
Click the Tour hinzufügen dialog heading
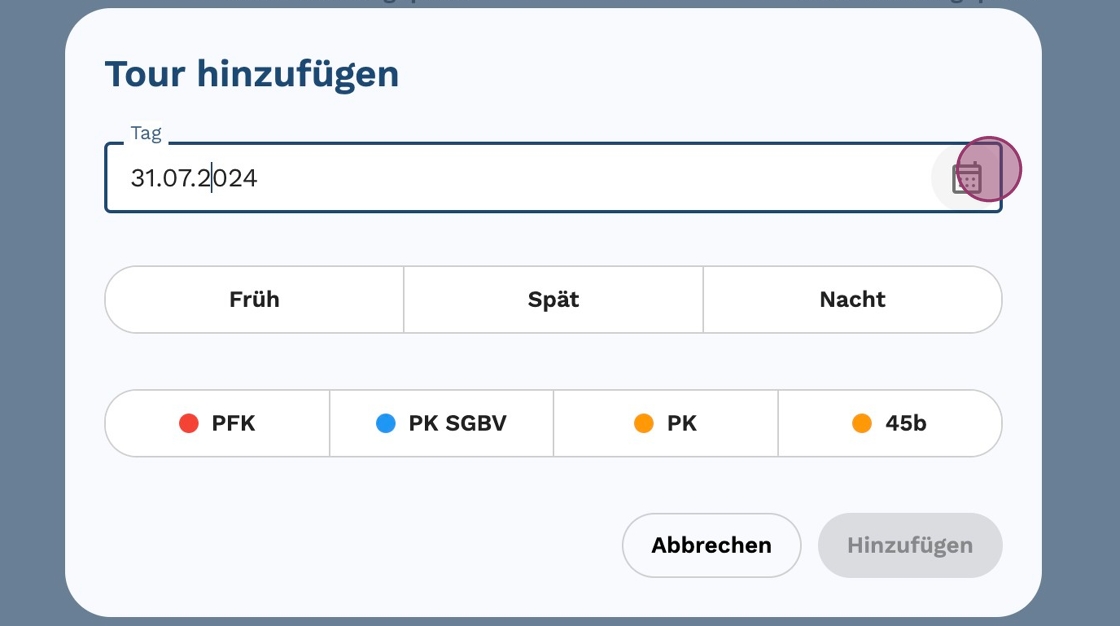(x=252, y=74)
